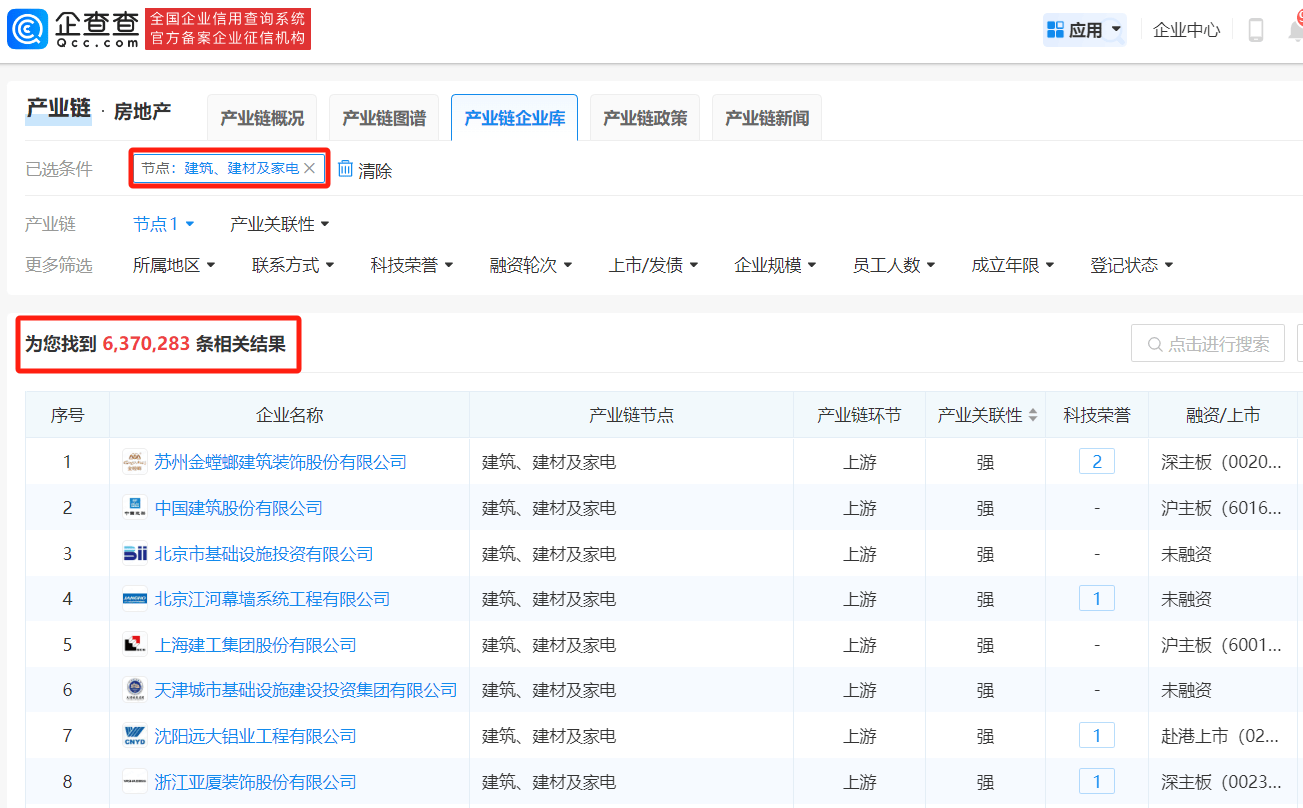
Task: Open 科技荣誉 count 2 for 苏州金螳螂
Action: 1097,461
